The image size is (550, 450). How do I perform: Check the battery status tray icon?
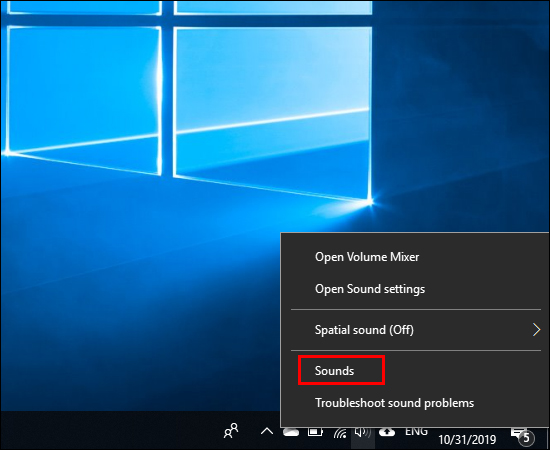[x=315, y=432]
